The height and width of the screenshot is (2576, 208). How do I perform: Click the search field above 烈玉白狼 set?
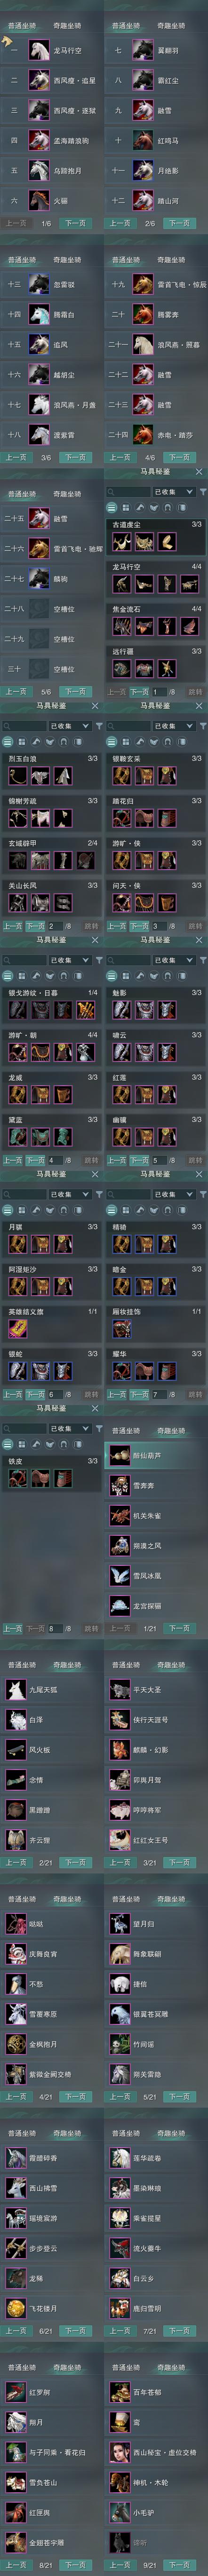24,726
